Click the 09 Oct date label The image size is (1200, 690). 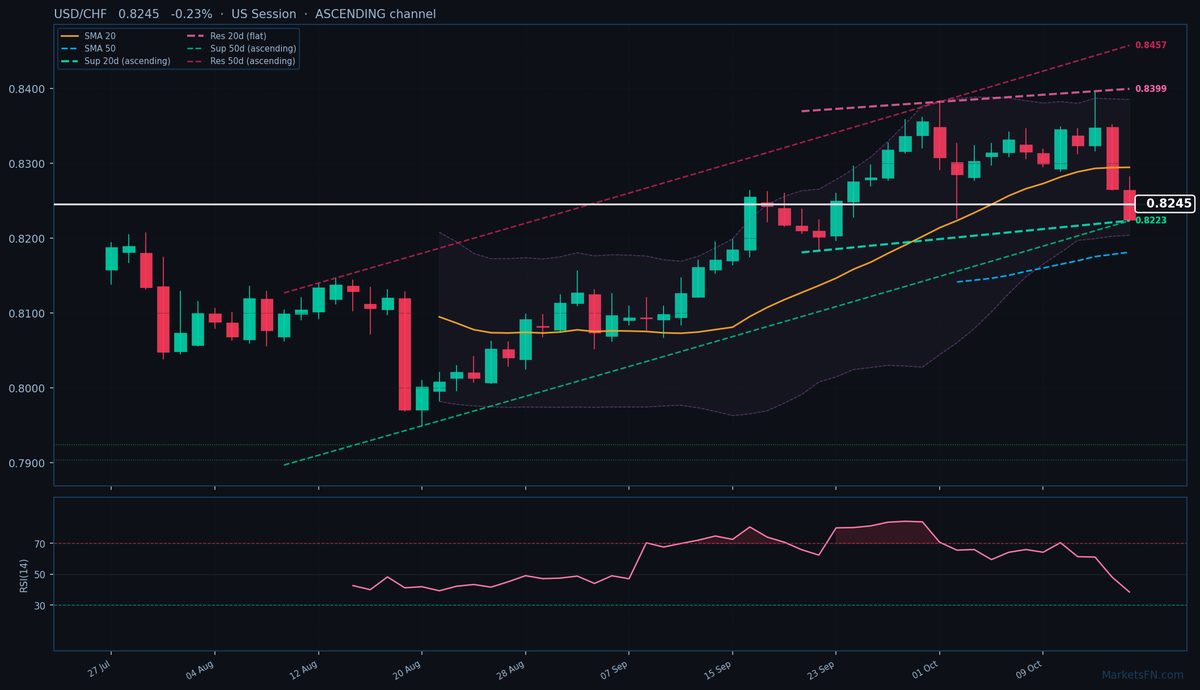pos(1030,668)
